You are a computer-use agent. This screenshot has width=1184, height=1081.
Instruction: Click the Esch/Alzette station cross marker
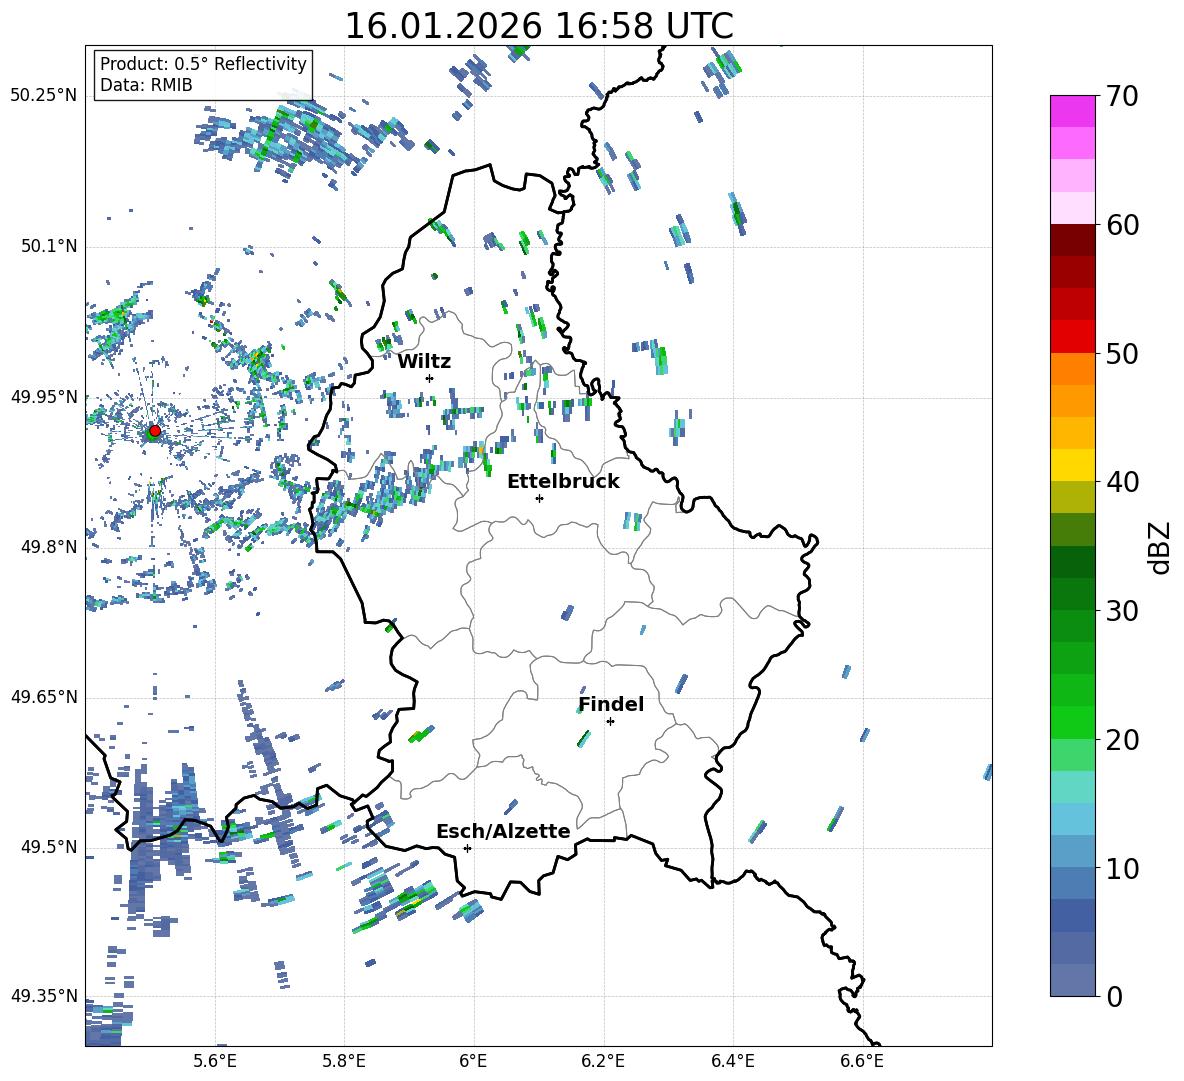467,848
